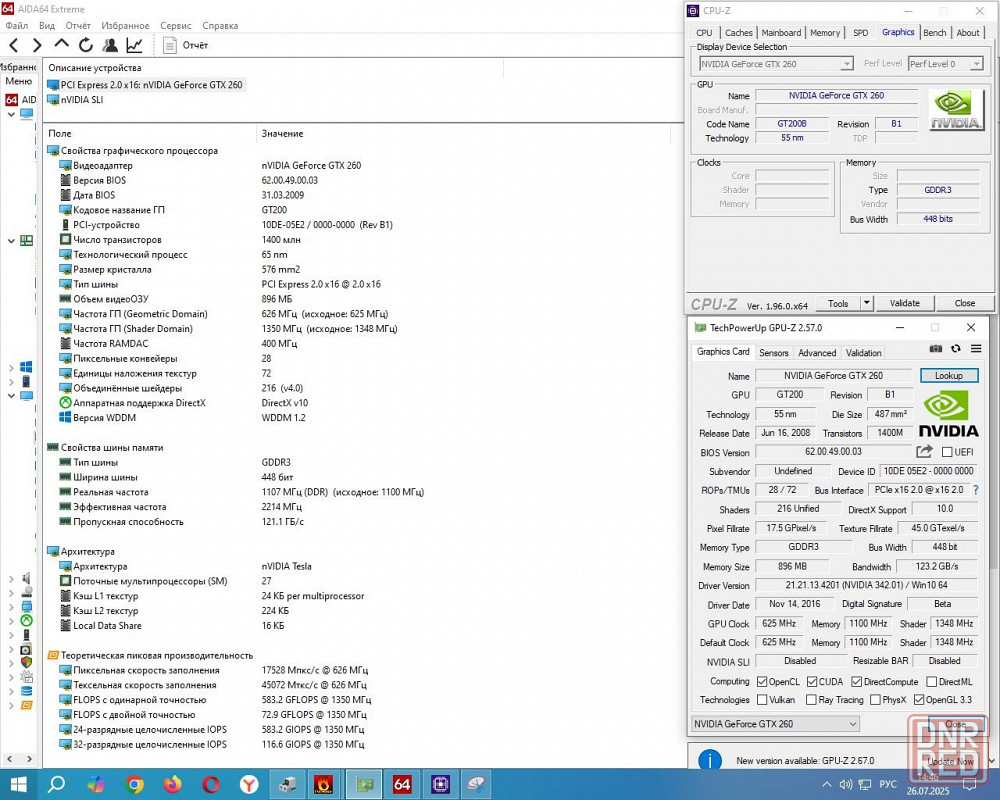Refresh GPU-Z data icon
The image size is (1000, 800).
955,348
